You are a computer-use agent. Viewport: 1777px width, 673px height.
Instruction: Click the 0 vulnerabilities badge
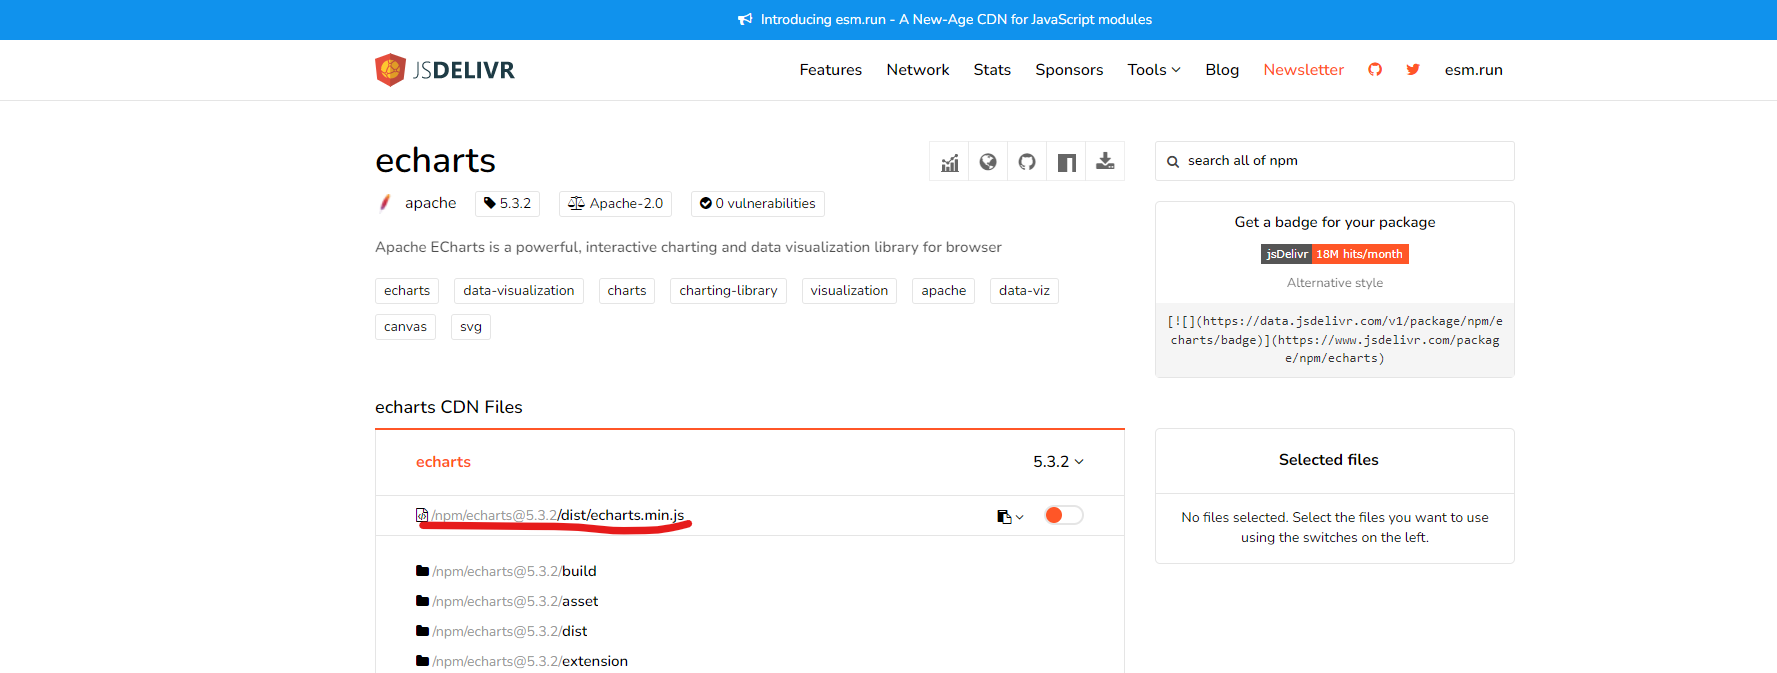click(757, 204)
